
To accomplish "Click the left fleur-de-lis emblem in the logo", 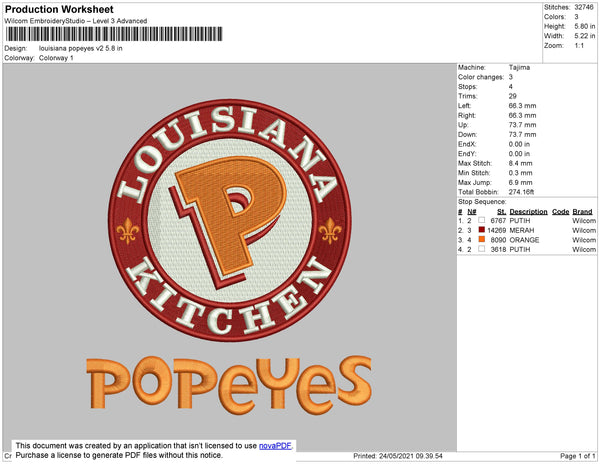I will [x=128, y=231].
